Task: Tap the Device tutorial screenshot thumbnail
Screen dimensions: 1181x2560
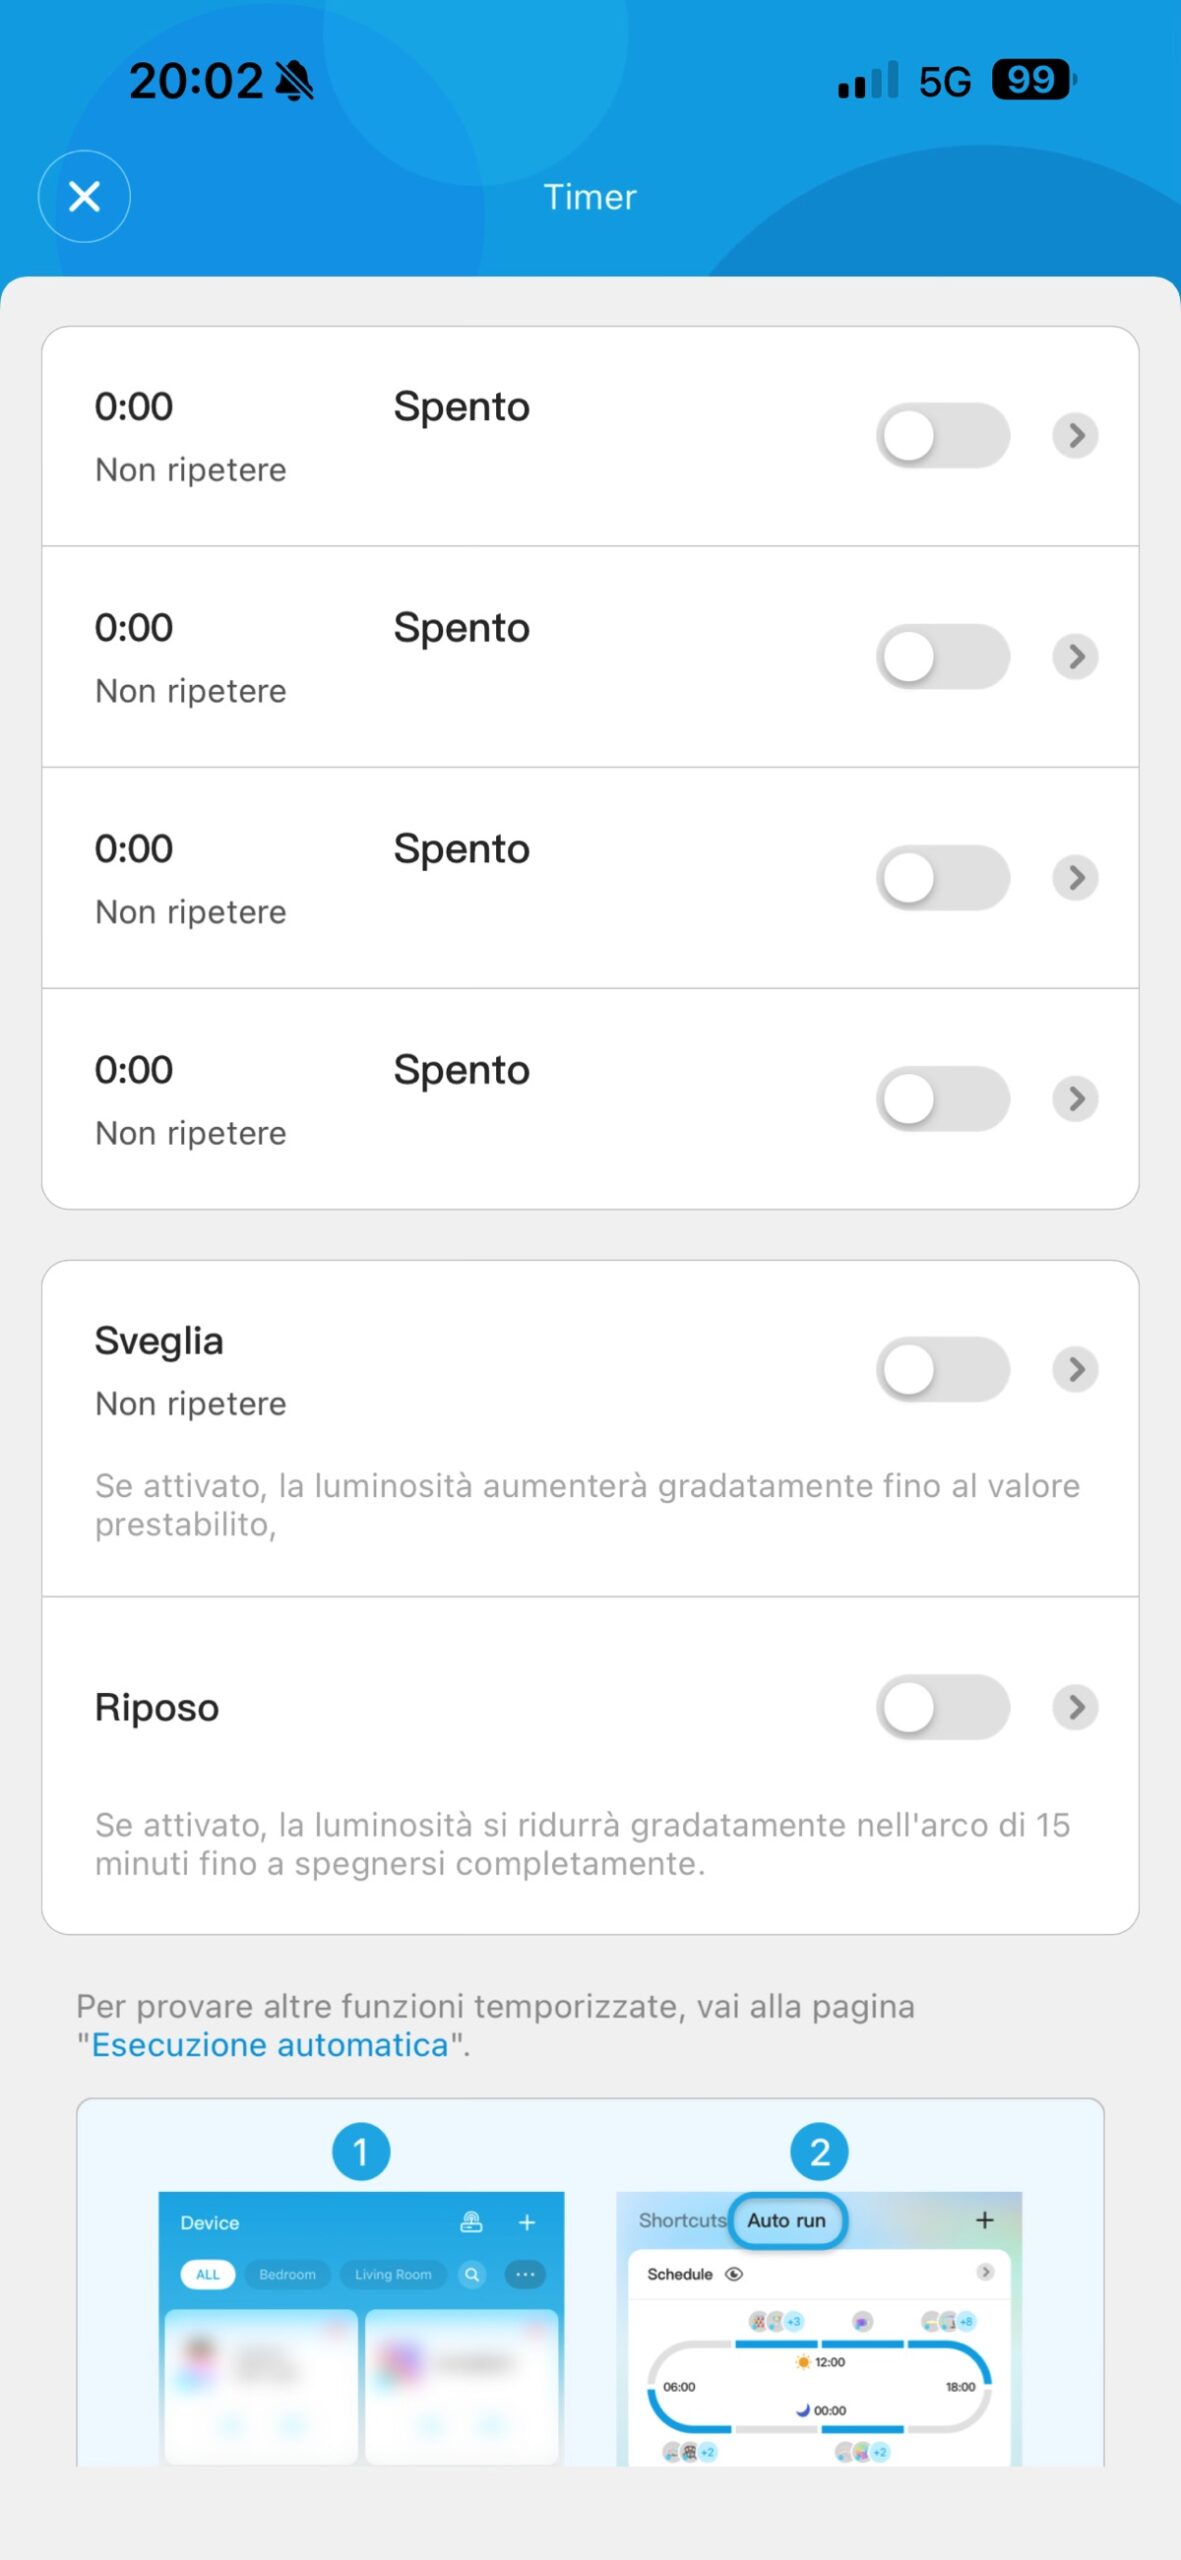Action: (361, 2330)
